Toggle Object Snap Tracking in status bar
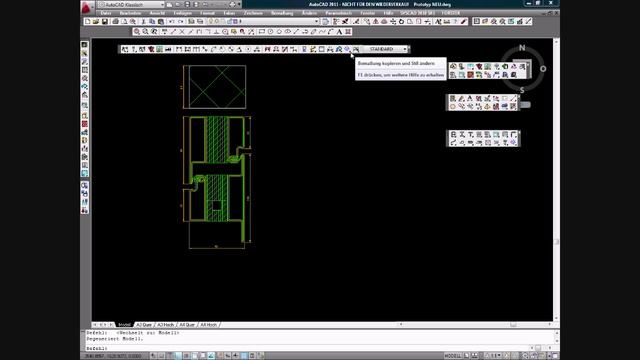 [x=211, y=356]
